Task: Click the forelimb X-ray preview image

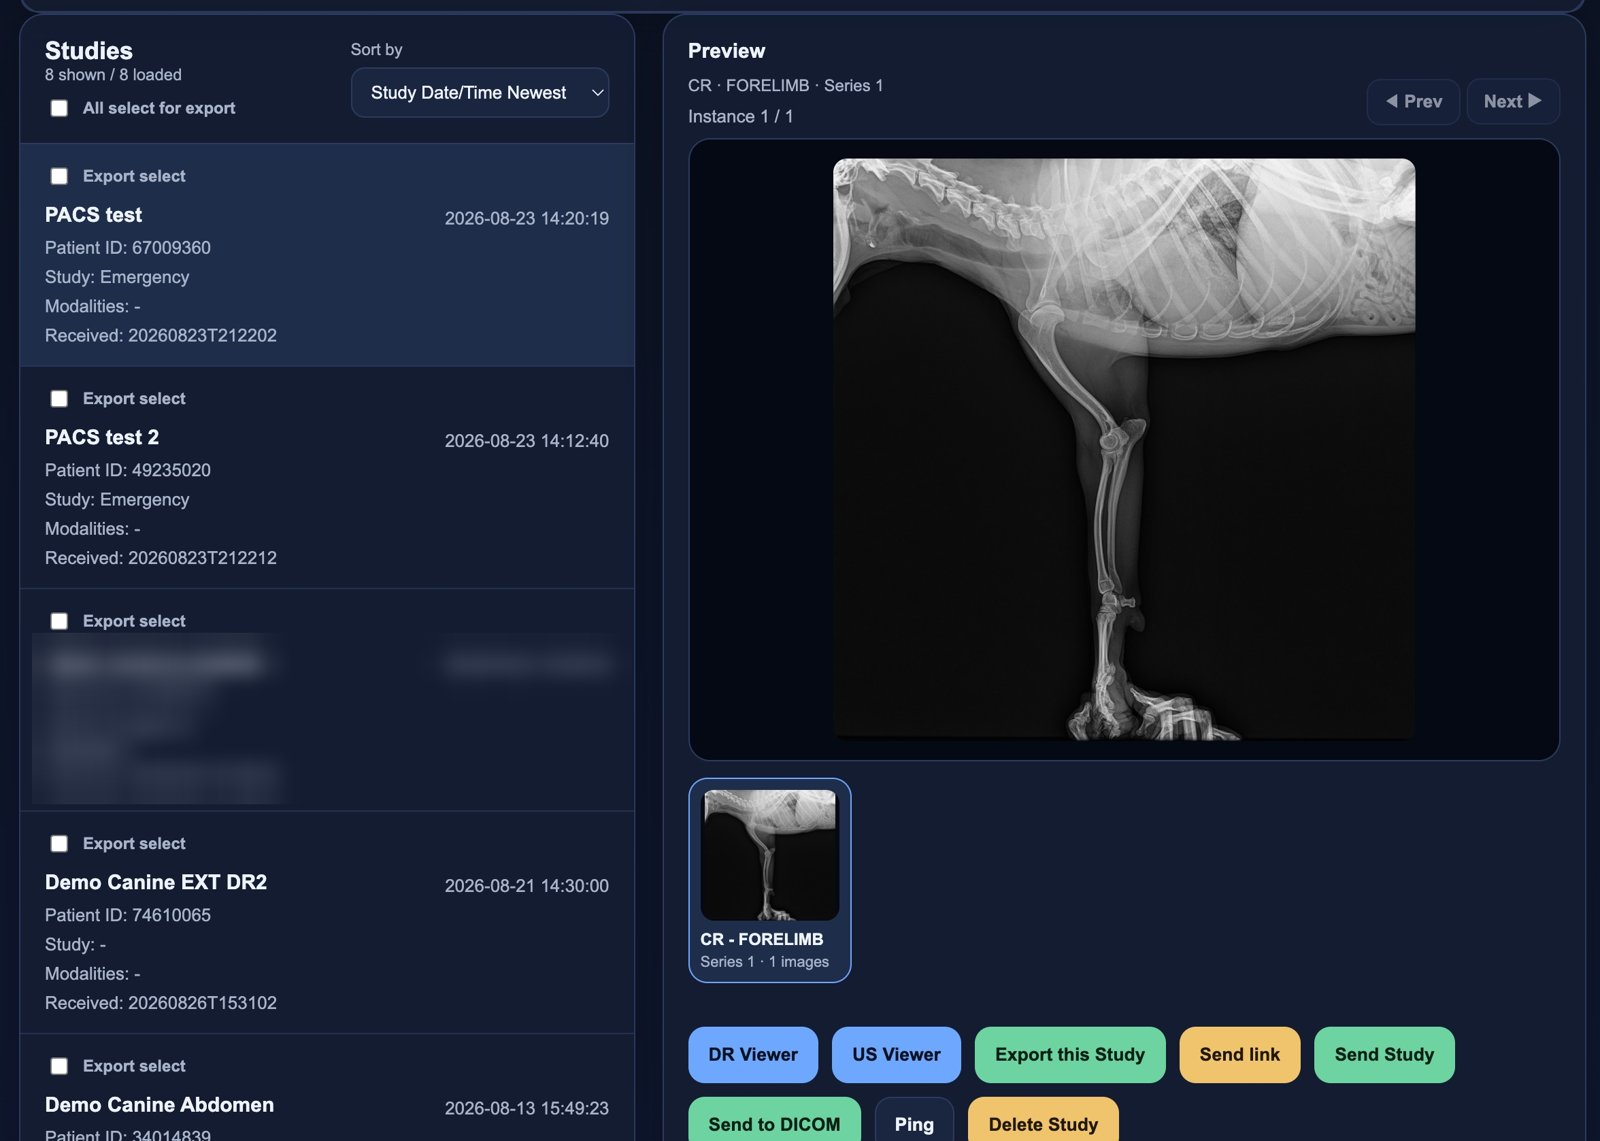Action: pyautogui.click(x=1124, y=449)
